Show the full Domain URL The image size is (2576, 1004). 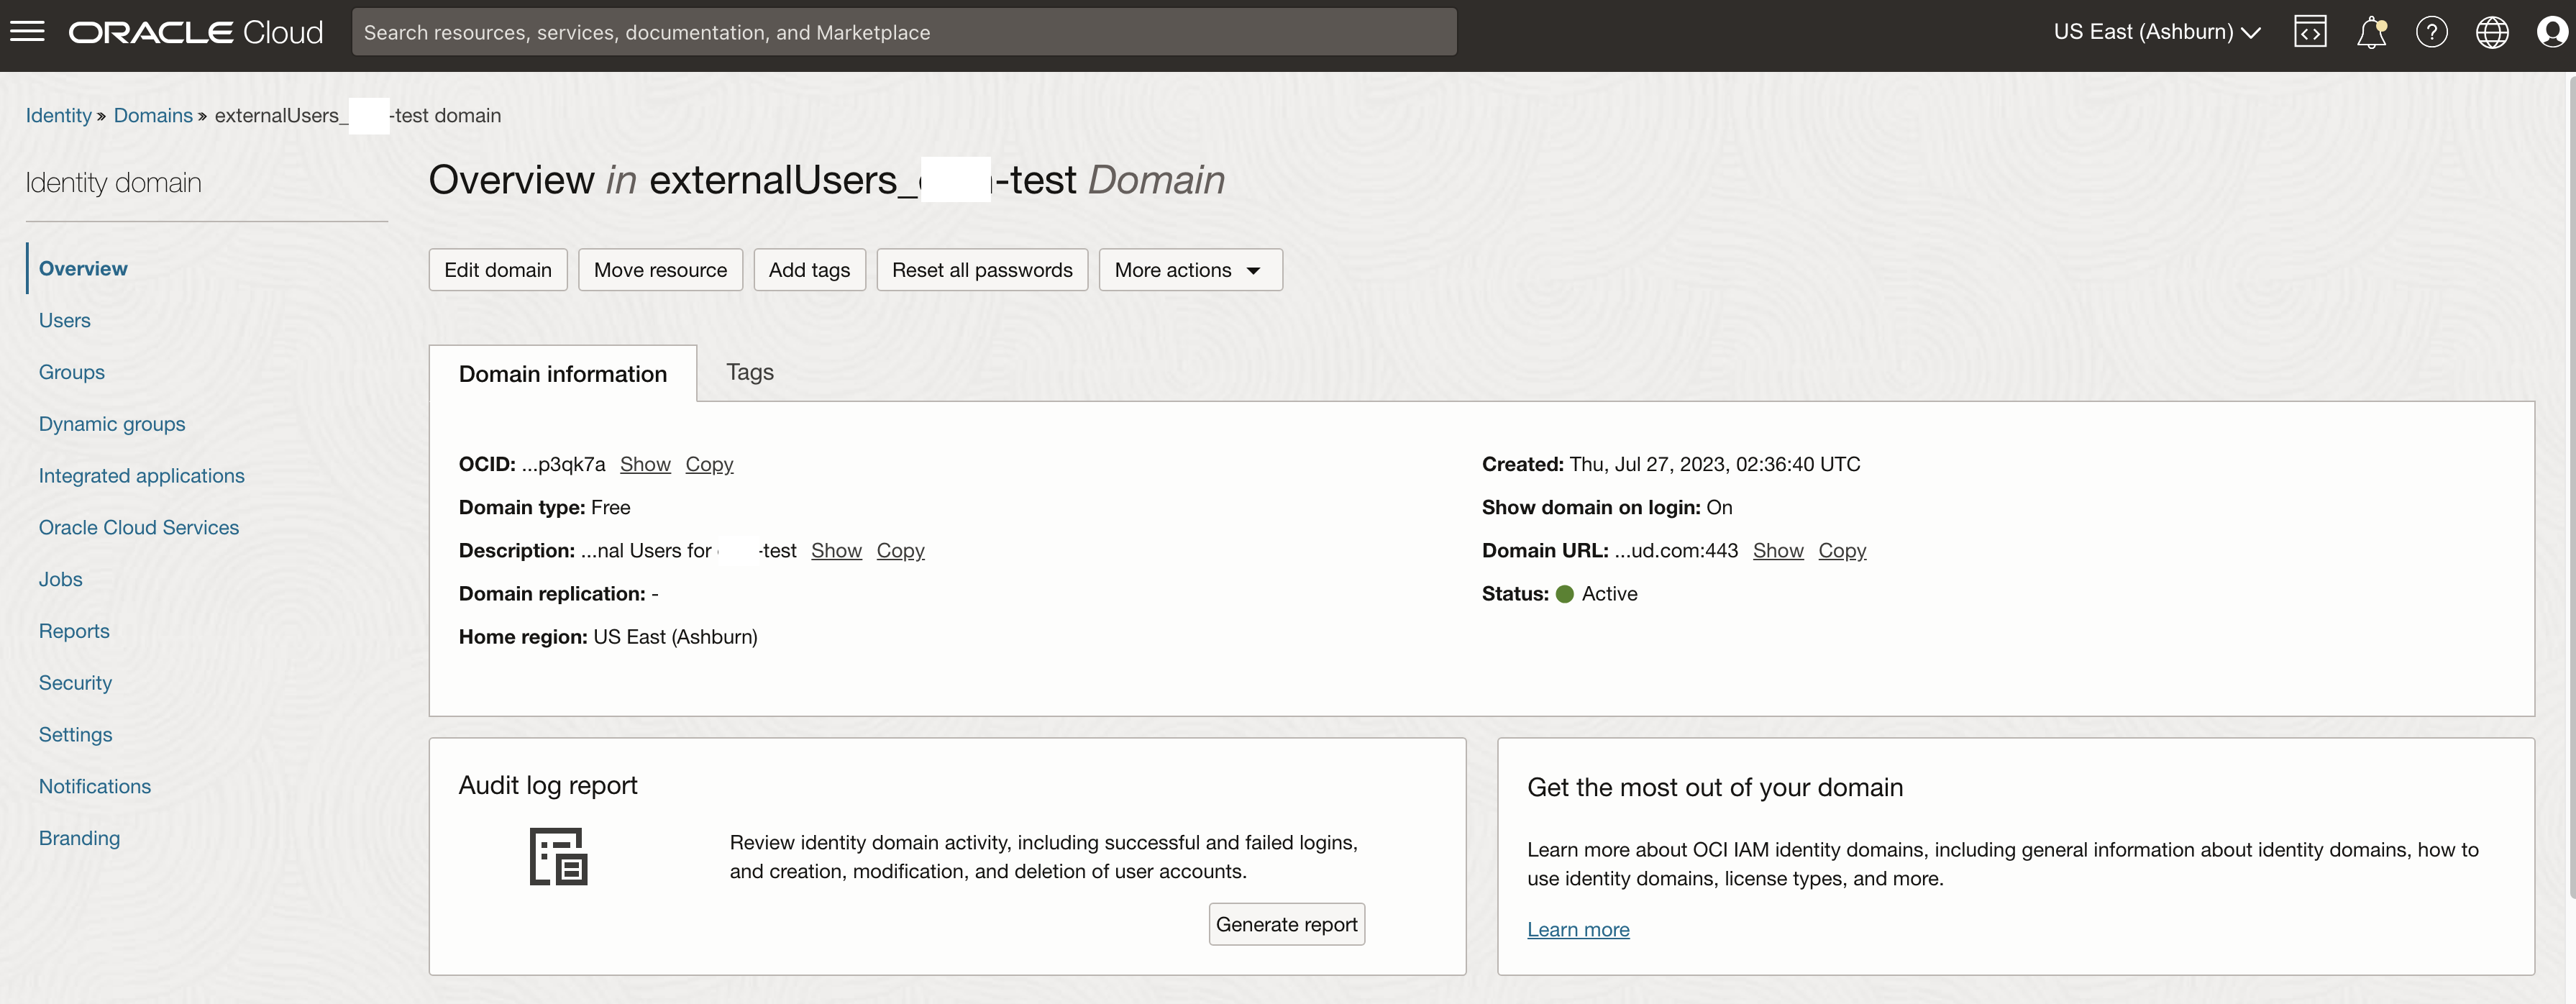(1778, 550)
